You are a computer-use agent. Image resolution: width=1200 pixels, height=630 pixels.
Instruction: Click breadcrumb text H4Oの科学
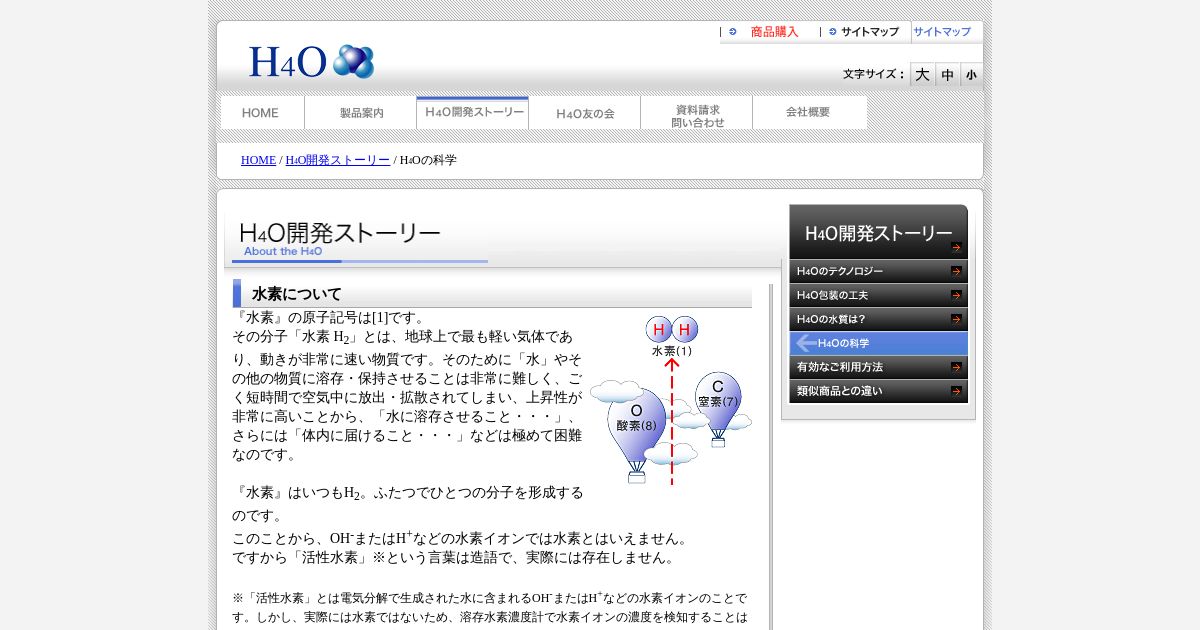coord(428,160)
